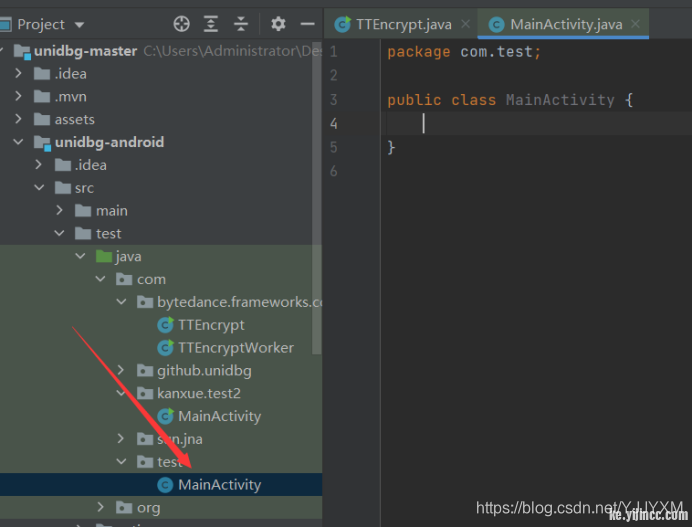
Task: Click line number 4 in the gutter
Action: (334, 123)
